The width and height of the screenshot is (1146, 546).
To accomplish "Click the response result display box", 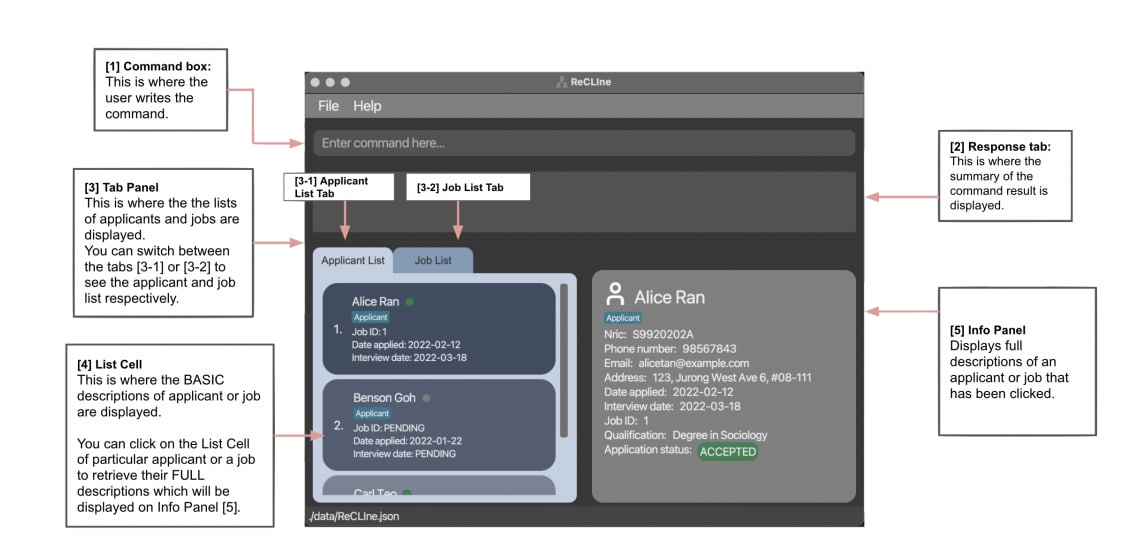I will [x=584, y=202].
